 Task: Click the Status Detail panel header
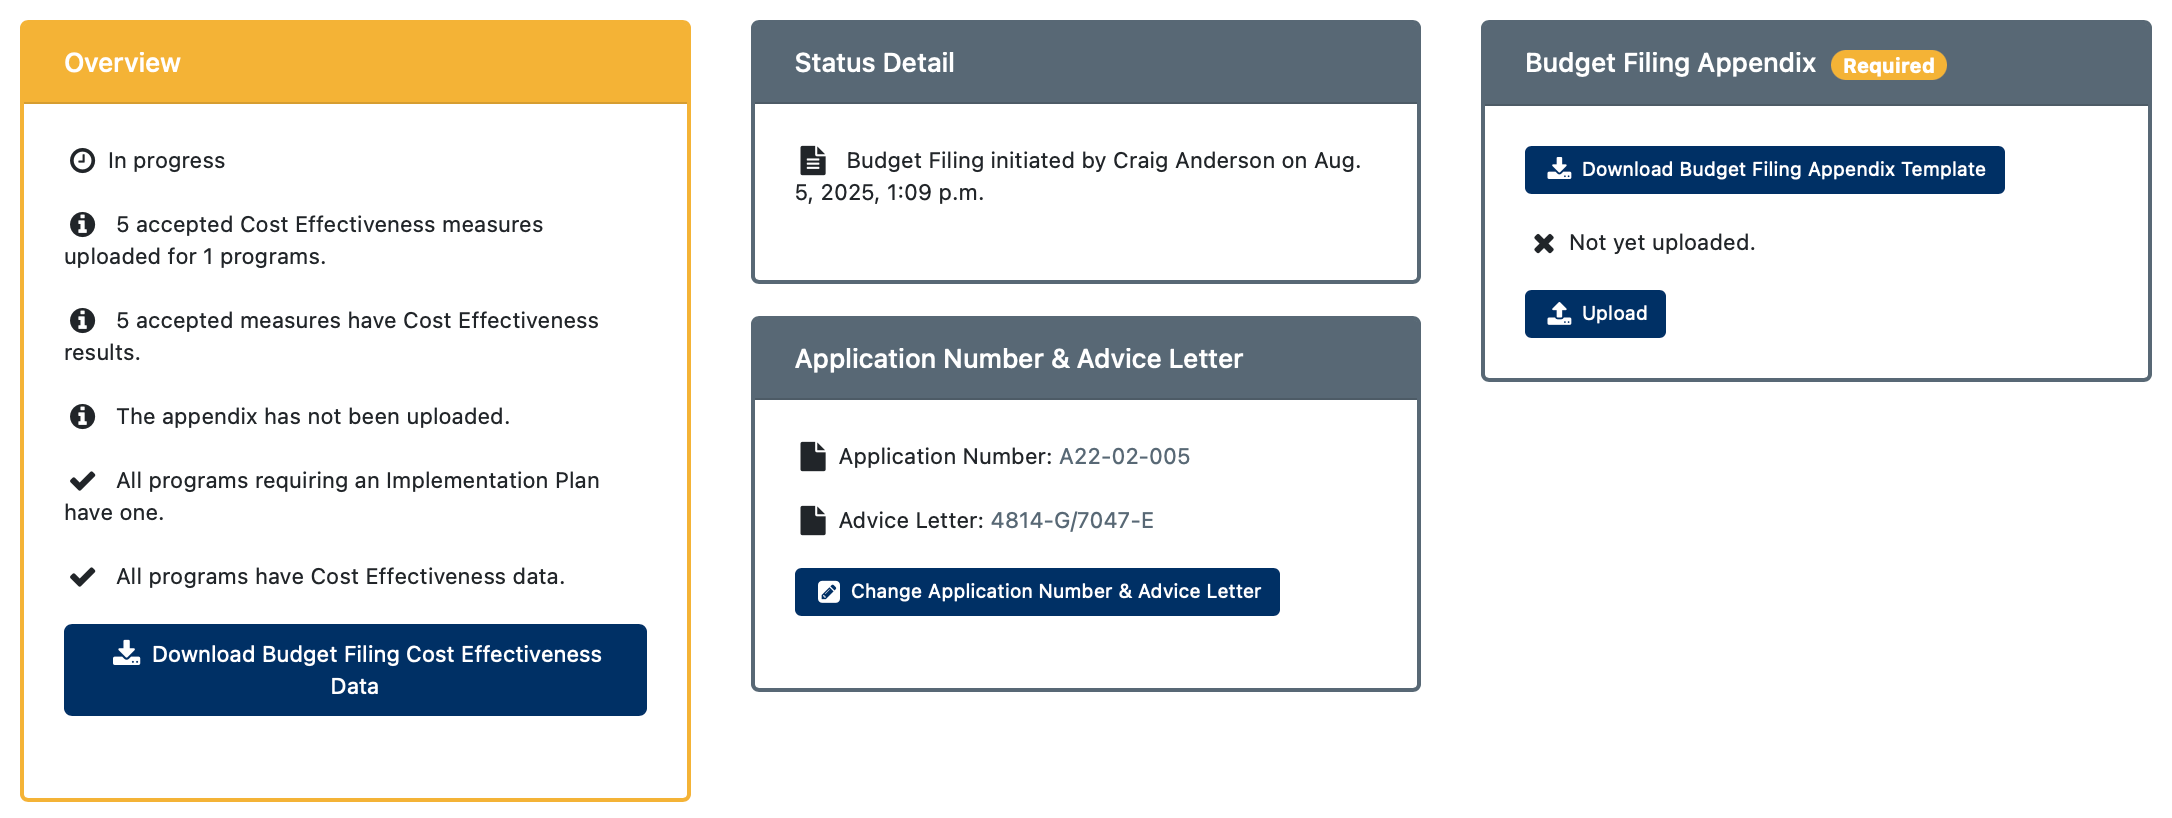tap(1085, 62)
